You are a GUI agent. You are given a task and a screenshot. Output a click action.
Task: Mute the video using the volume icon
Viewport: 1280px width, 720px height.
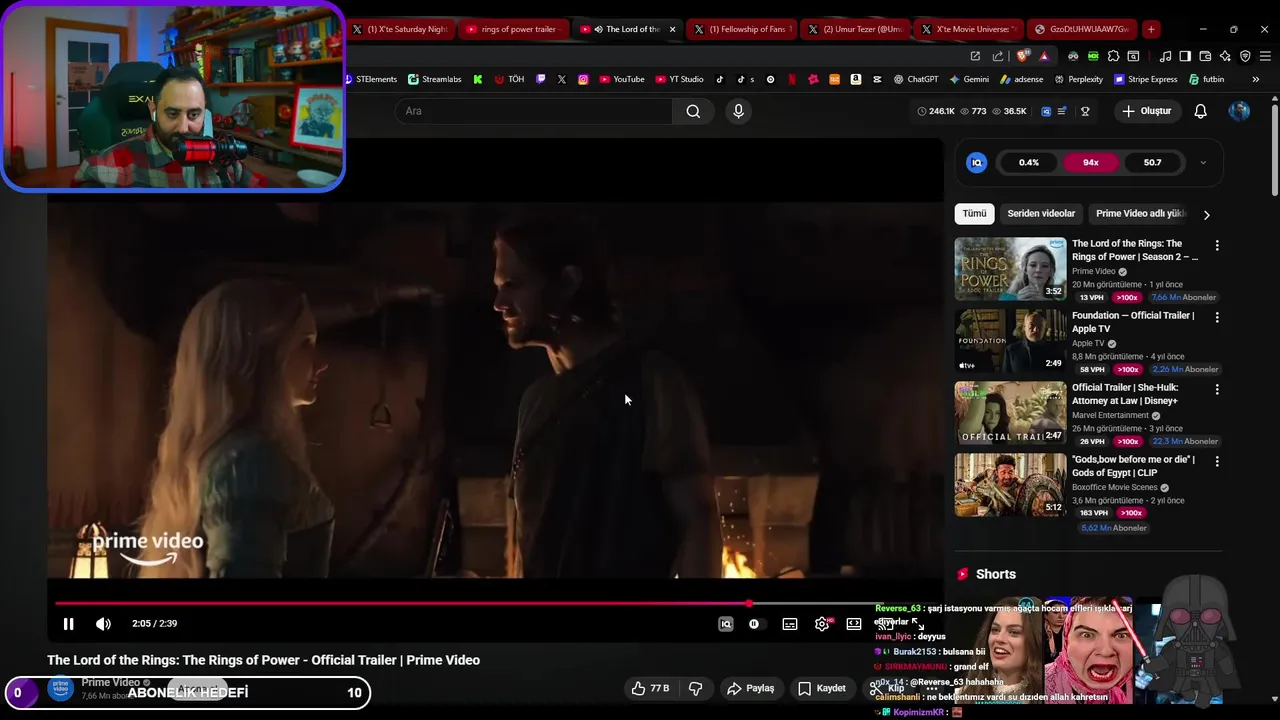[x=103, y=624]
